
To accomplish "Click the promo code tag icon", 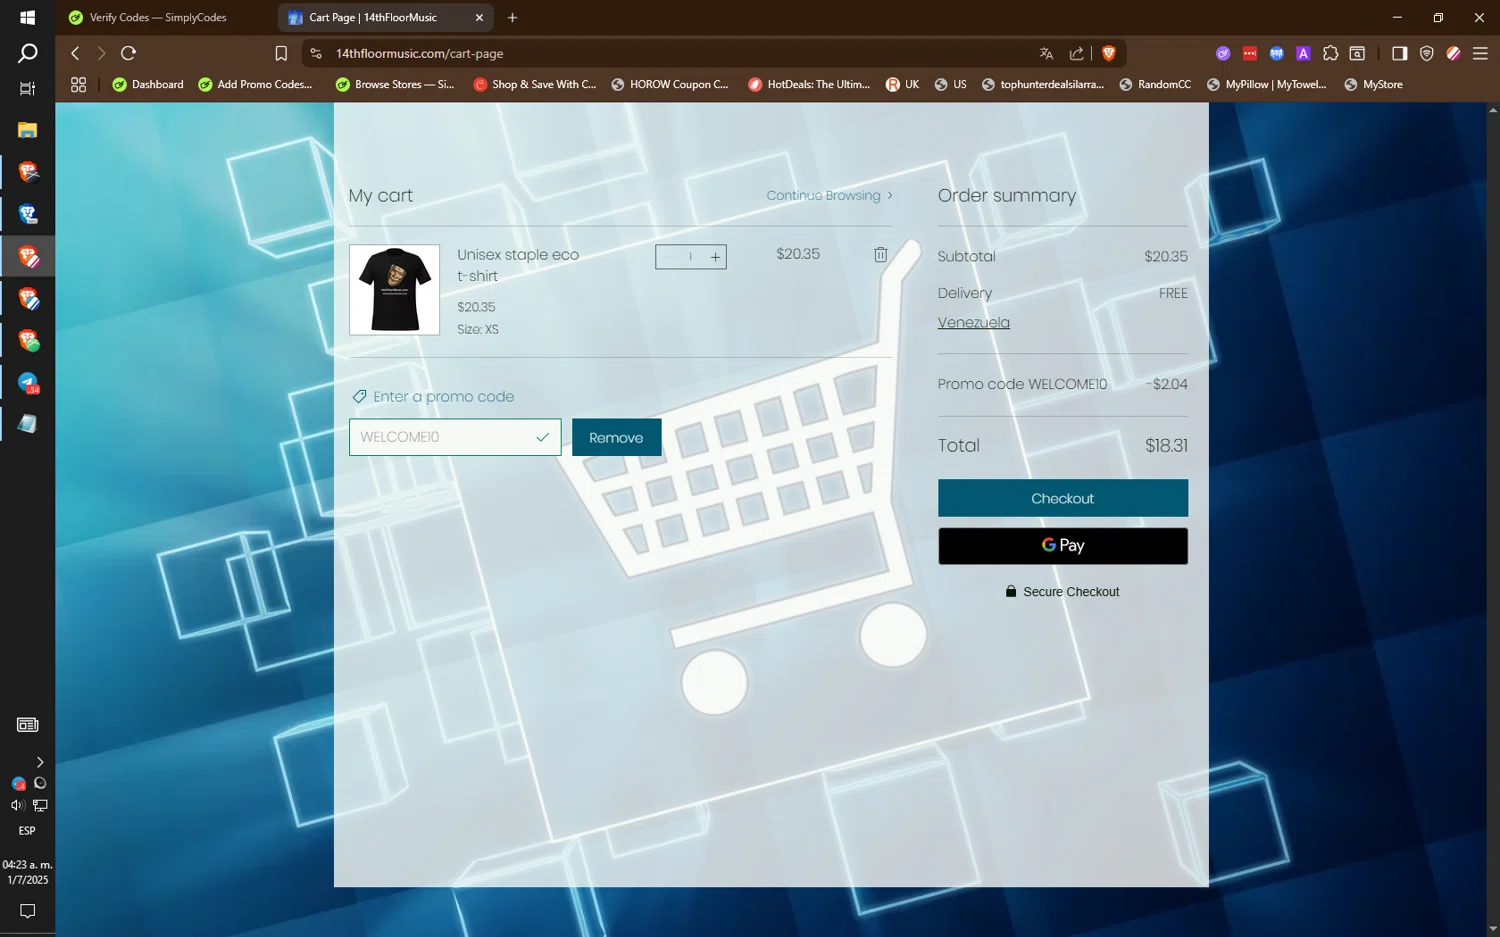I will coord(359,397).
